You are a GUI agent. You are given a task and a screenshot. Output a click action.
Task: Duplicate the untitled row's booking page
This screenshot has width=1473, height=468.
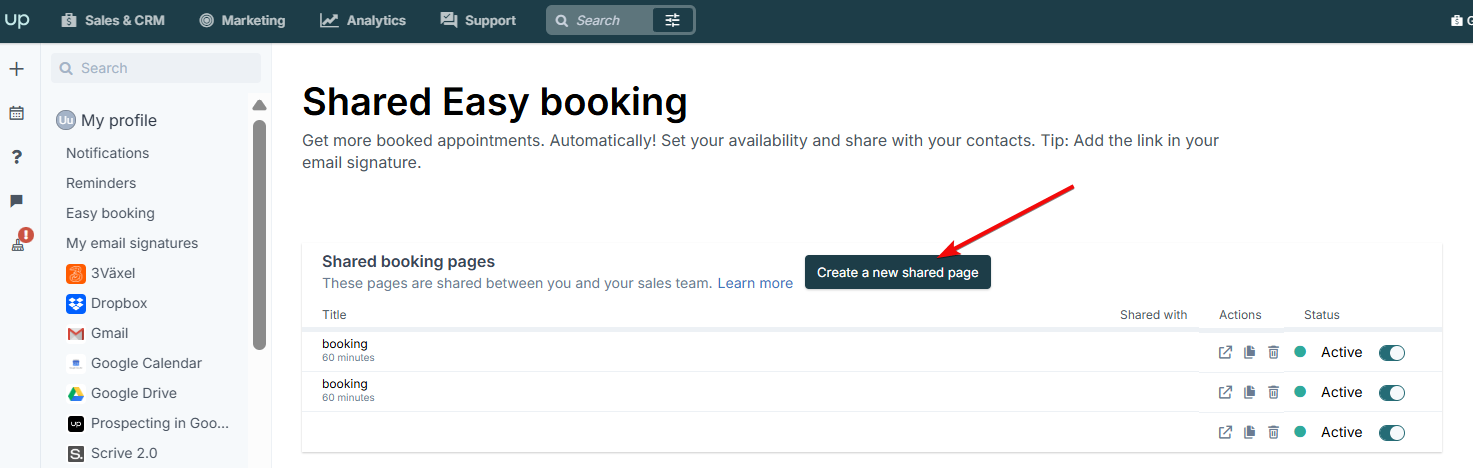tap(1249, 432)
